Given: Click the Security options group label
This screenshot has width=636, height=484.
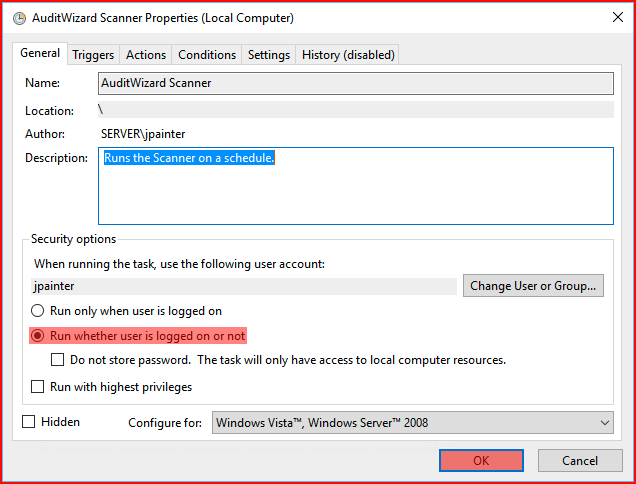Looking at the screenshot, I should pyautogui.click(x=73, y=239).
